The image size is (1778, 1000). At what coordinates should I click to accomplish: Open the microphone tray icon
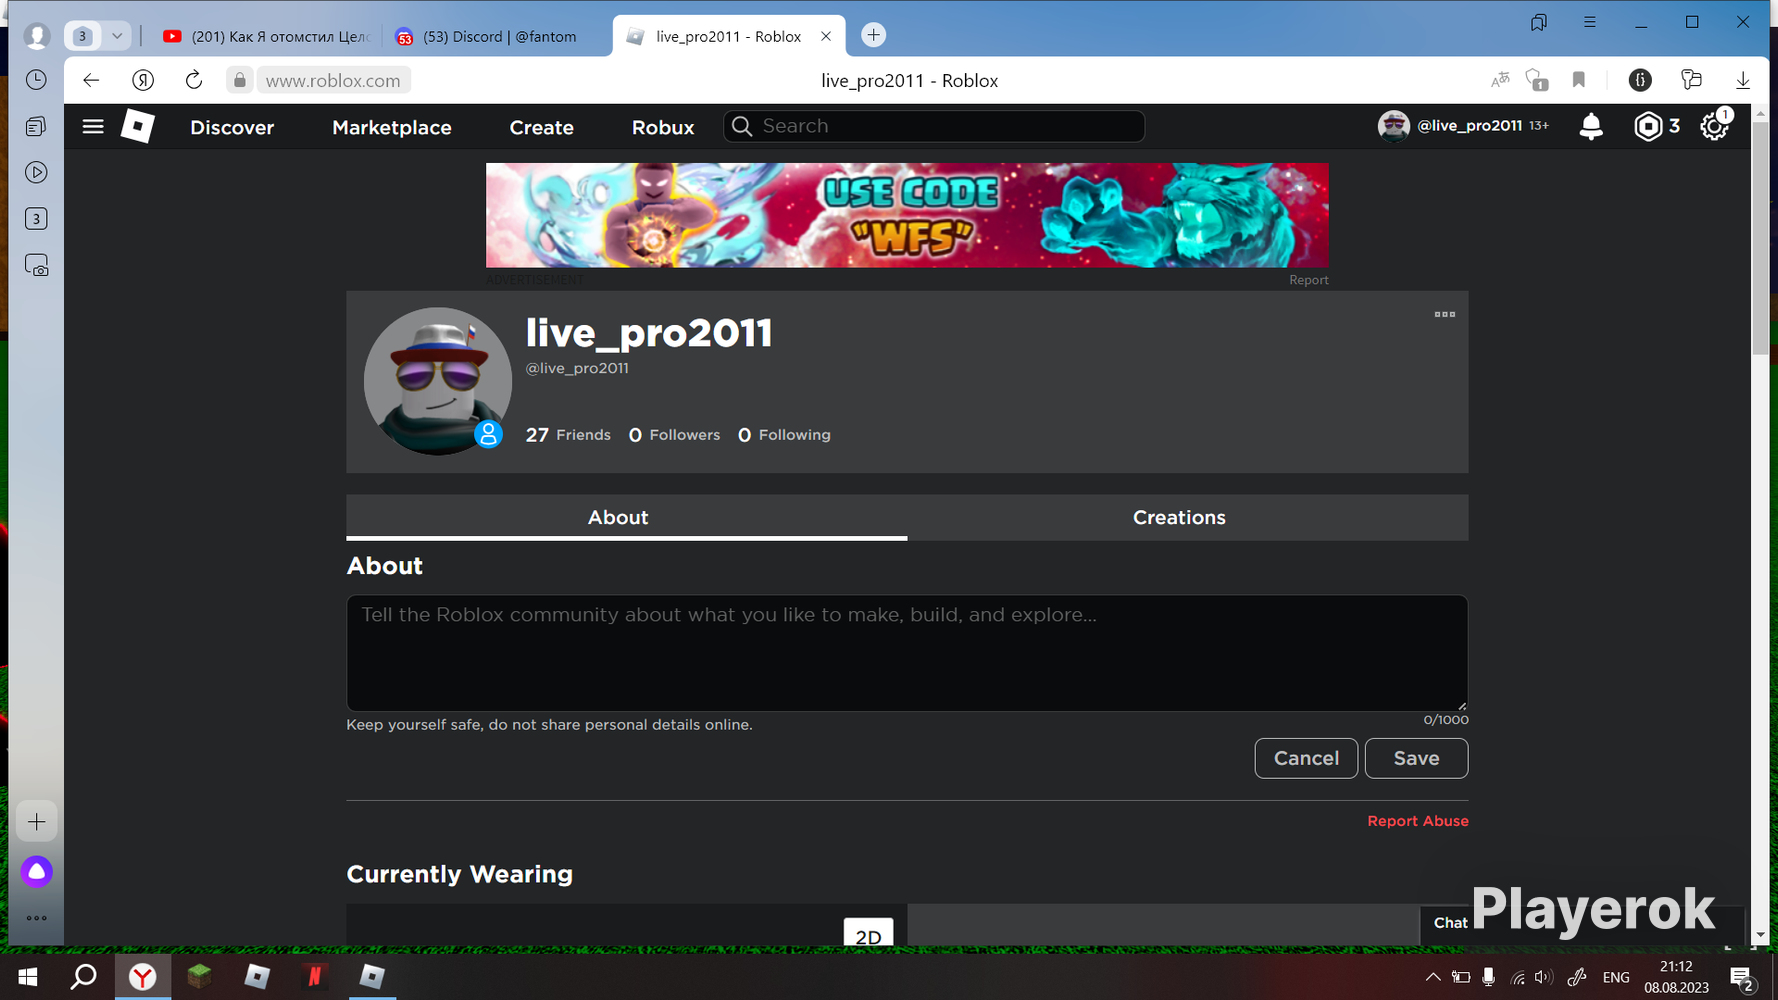coord(1489,978)
